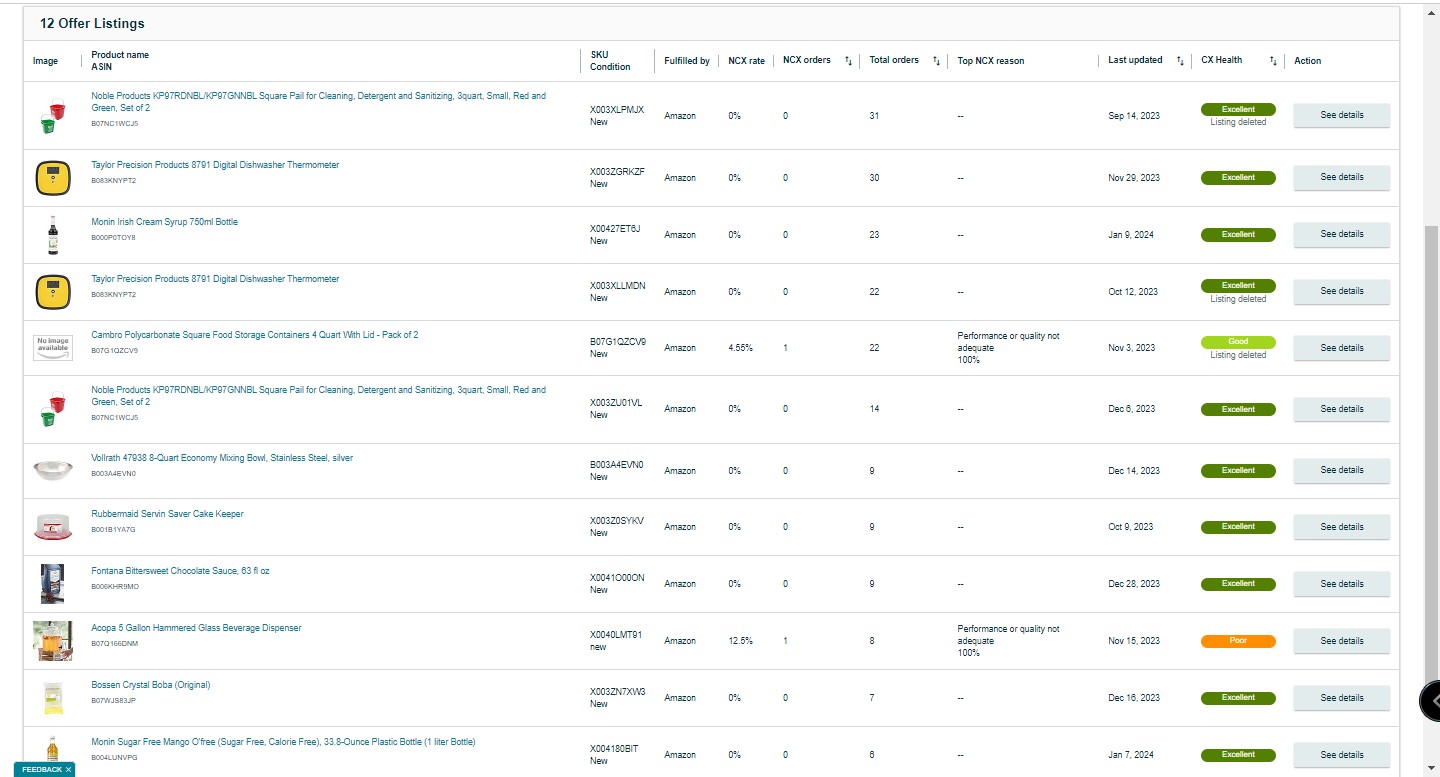See details for Monin Sugar Free Mango
Screen dimensions: 1440x777
click(1341, 755)
